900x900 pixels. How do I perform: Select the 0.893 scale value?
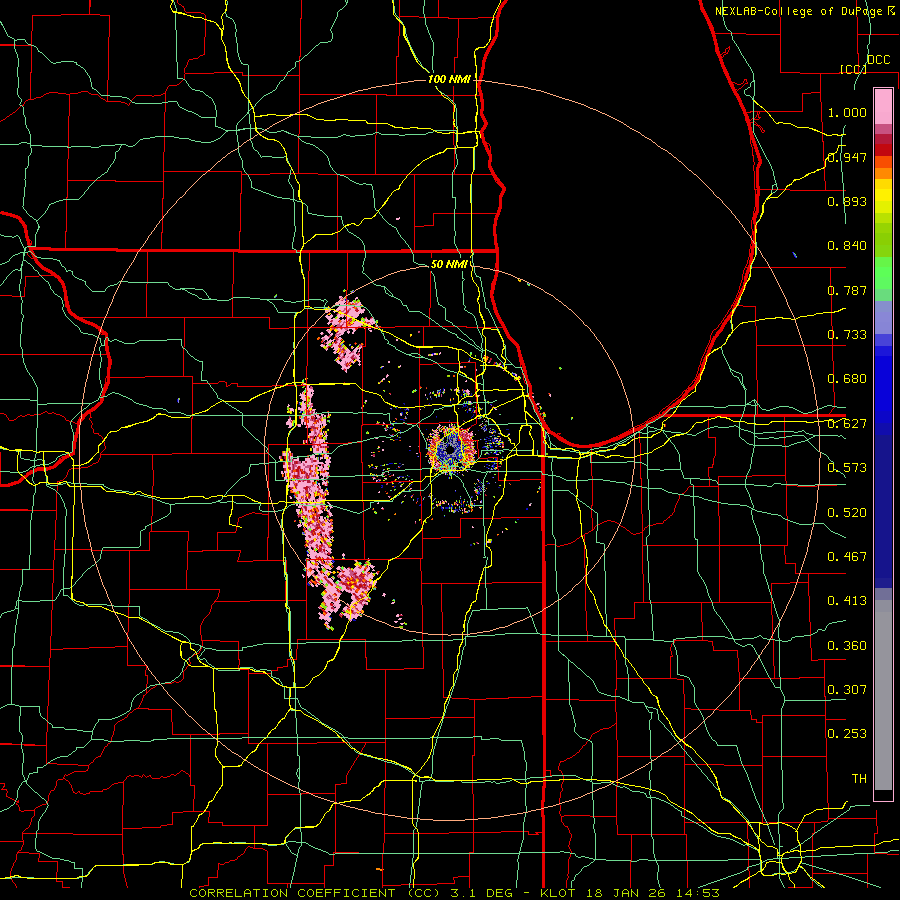(x=847, y=201)
